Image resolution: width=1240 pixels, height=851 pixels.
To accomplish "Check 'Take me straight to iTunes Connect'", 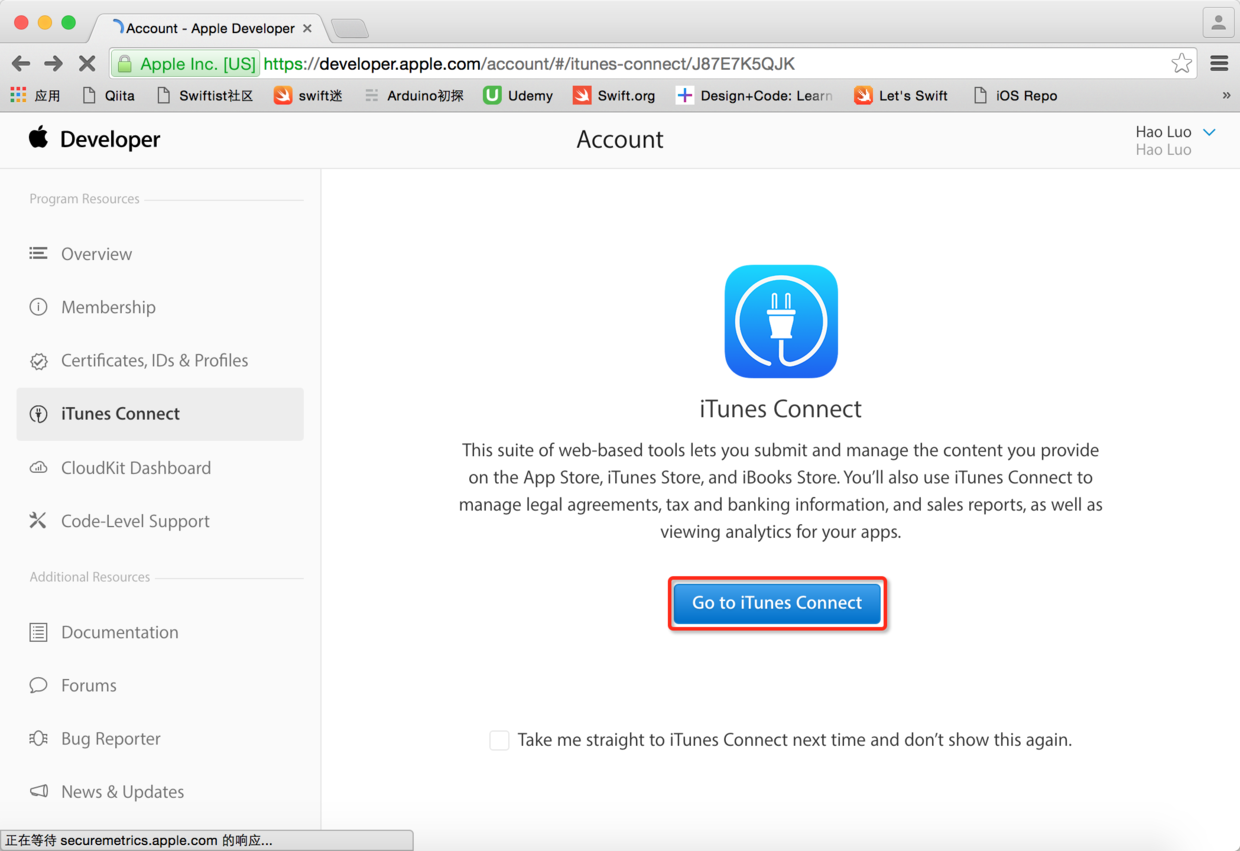I will pos(499,740).
